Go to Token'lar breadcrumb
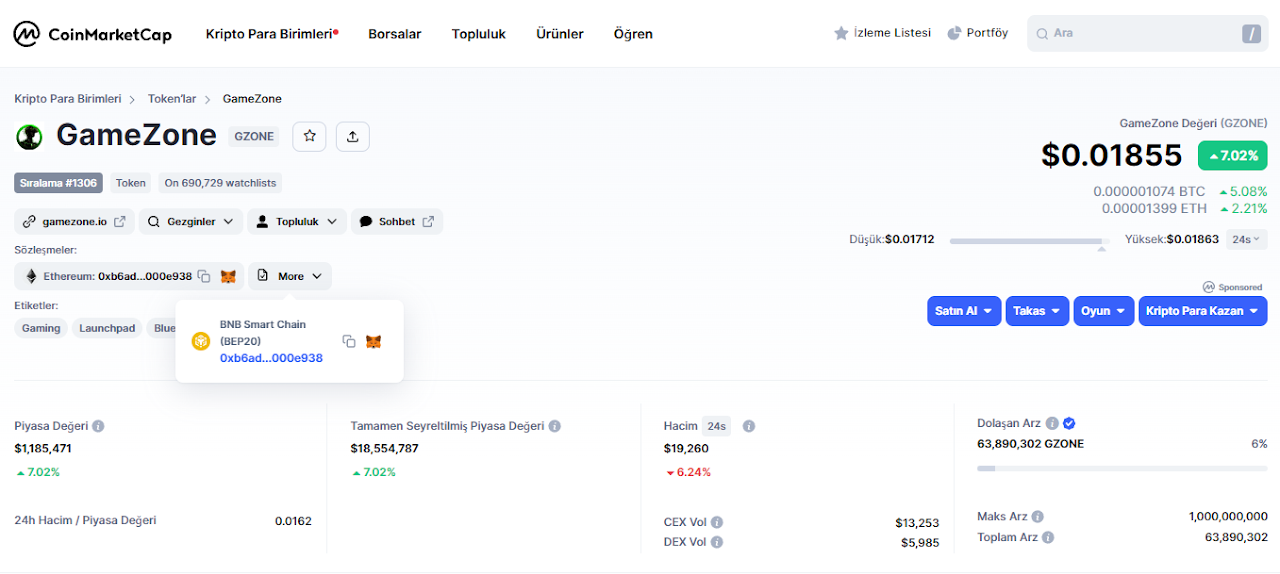 coord(172,99)
